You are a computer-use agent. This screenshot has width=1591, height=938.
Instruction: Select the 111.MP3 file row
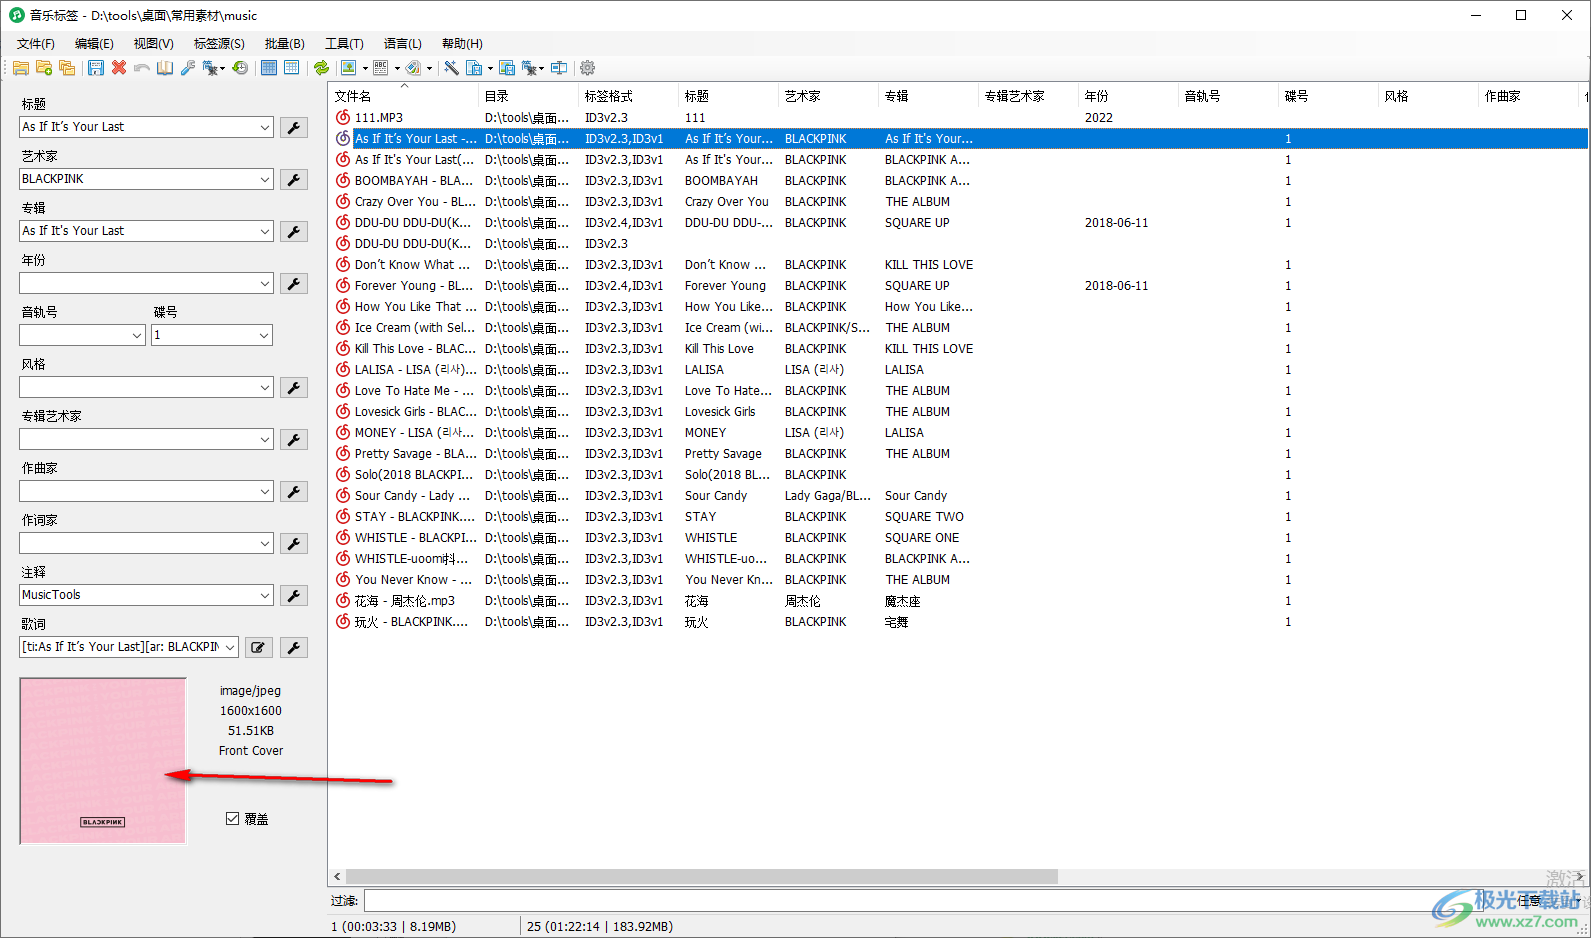click(x=958, y=117)
